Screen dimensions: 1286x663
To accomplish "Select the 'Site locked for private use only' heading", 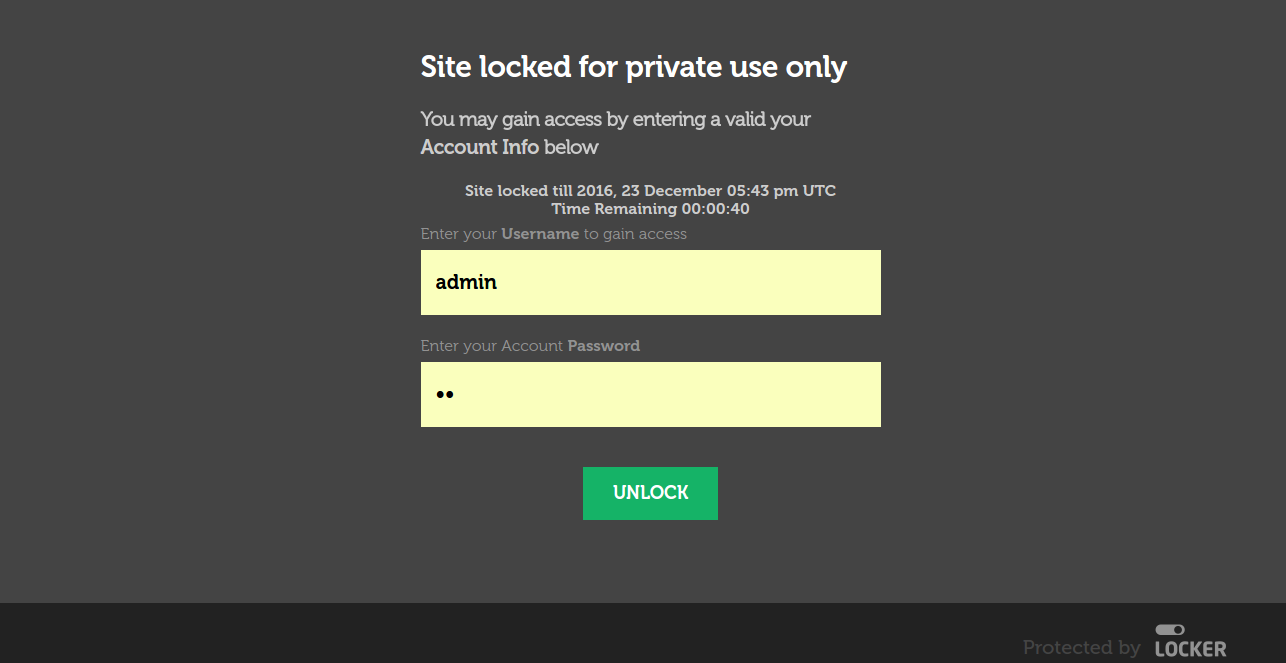I will coord(634,67).
